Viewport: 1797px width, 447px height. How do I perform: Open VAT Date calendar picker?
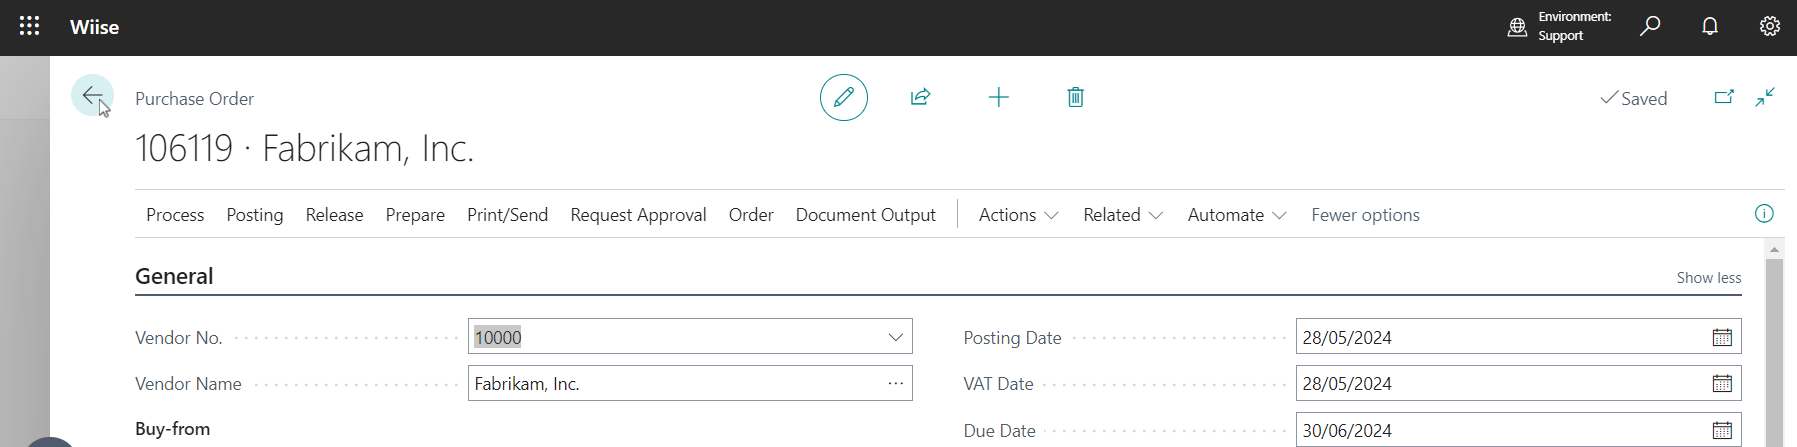pyautogui.click(x=1722, y=383)
